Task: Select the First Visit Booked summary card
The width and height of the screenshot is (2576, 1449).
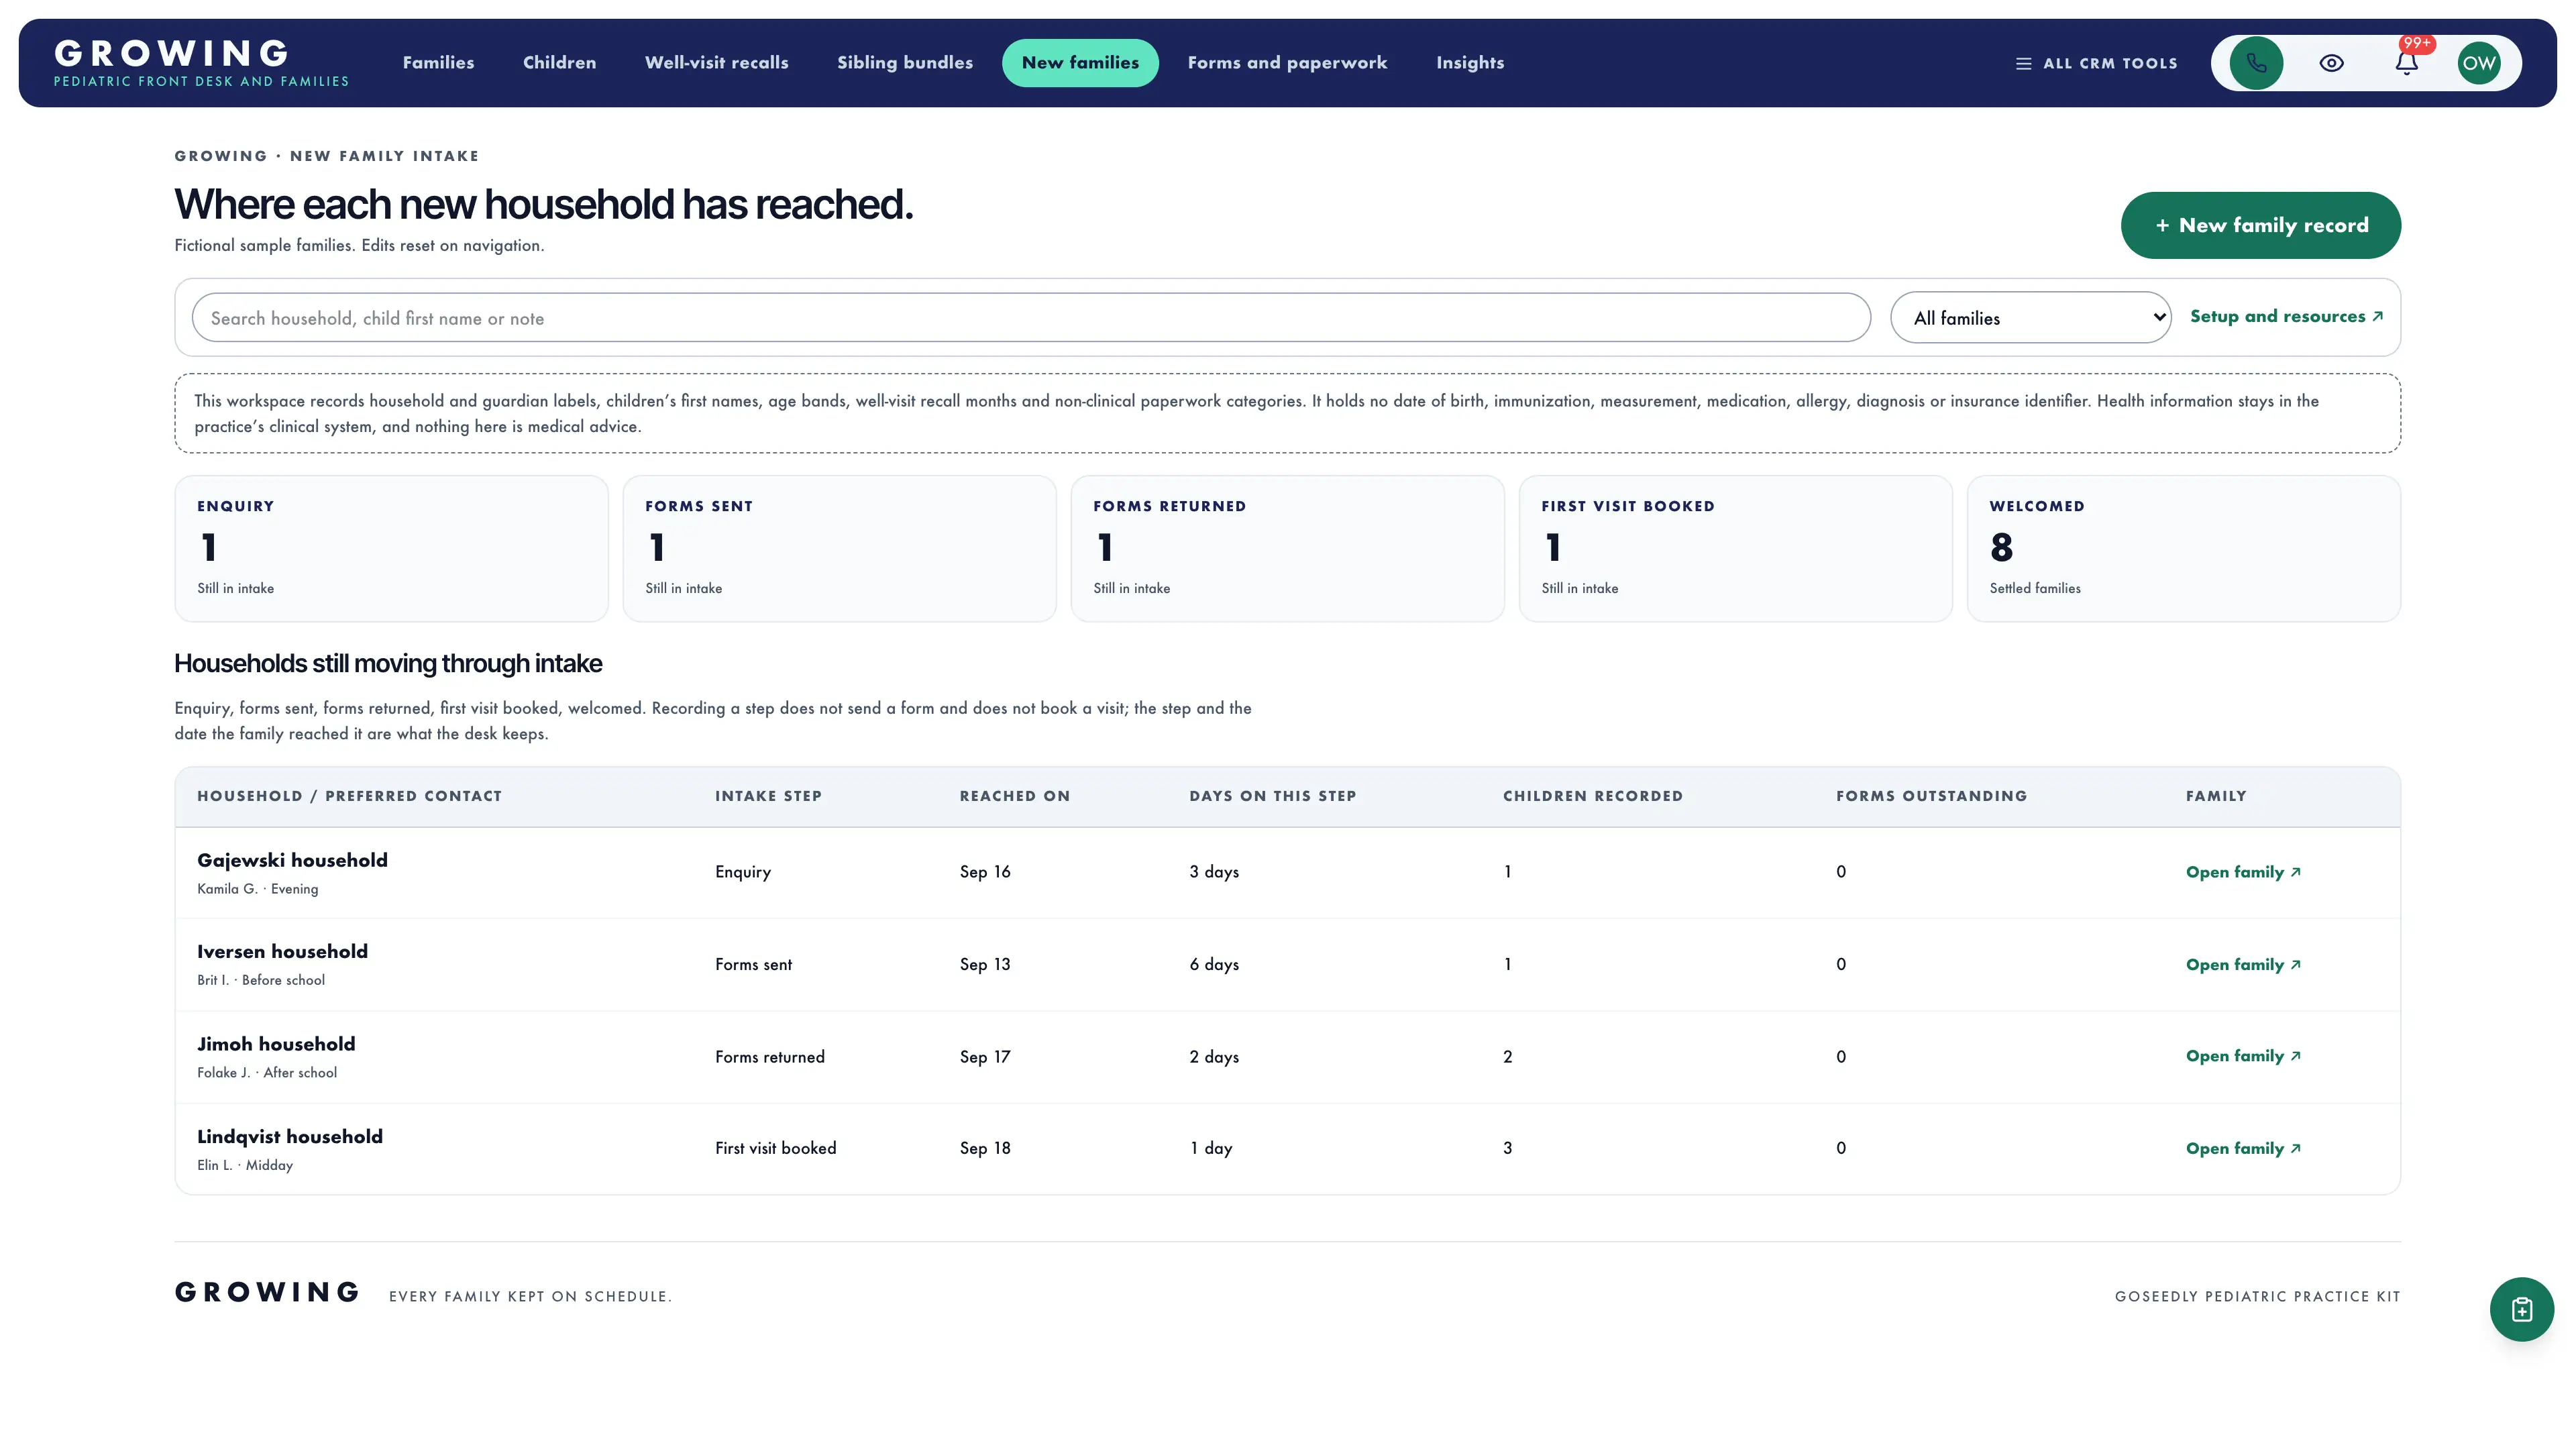Action: 1735,548
